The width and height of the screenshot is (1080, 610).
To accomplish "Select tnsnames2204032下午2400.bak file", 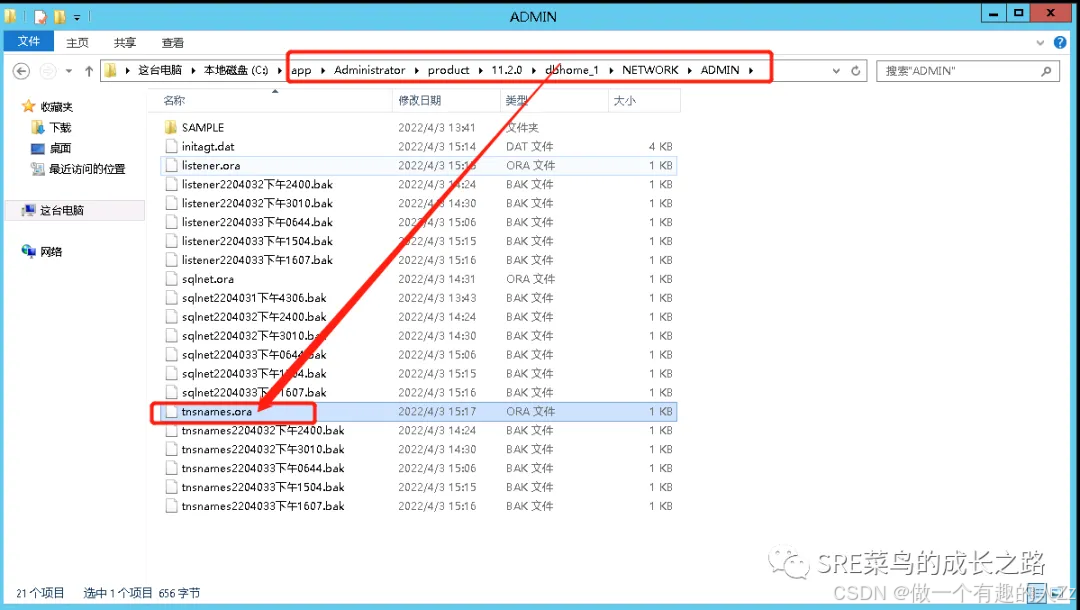I will point(419,430).
